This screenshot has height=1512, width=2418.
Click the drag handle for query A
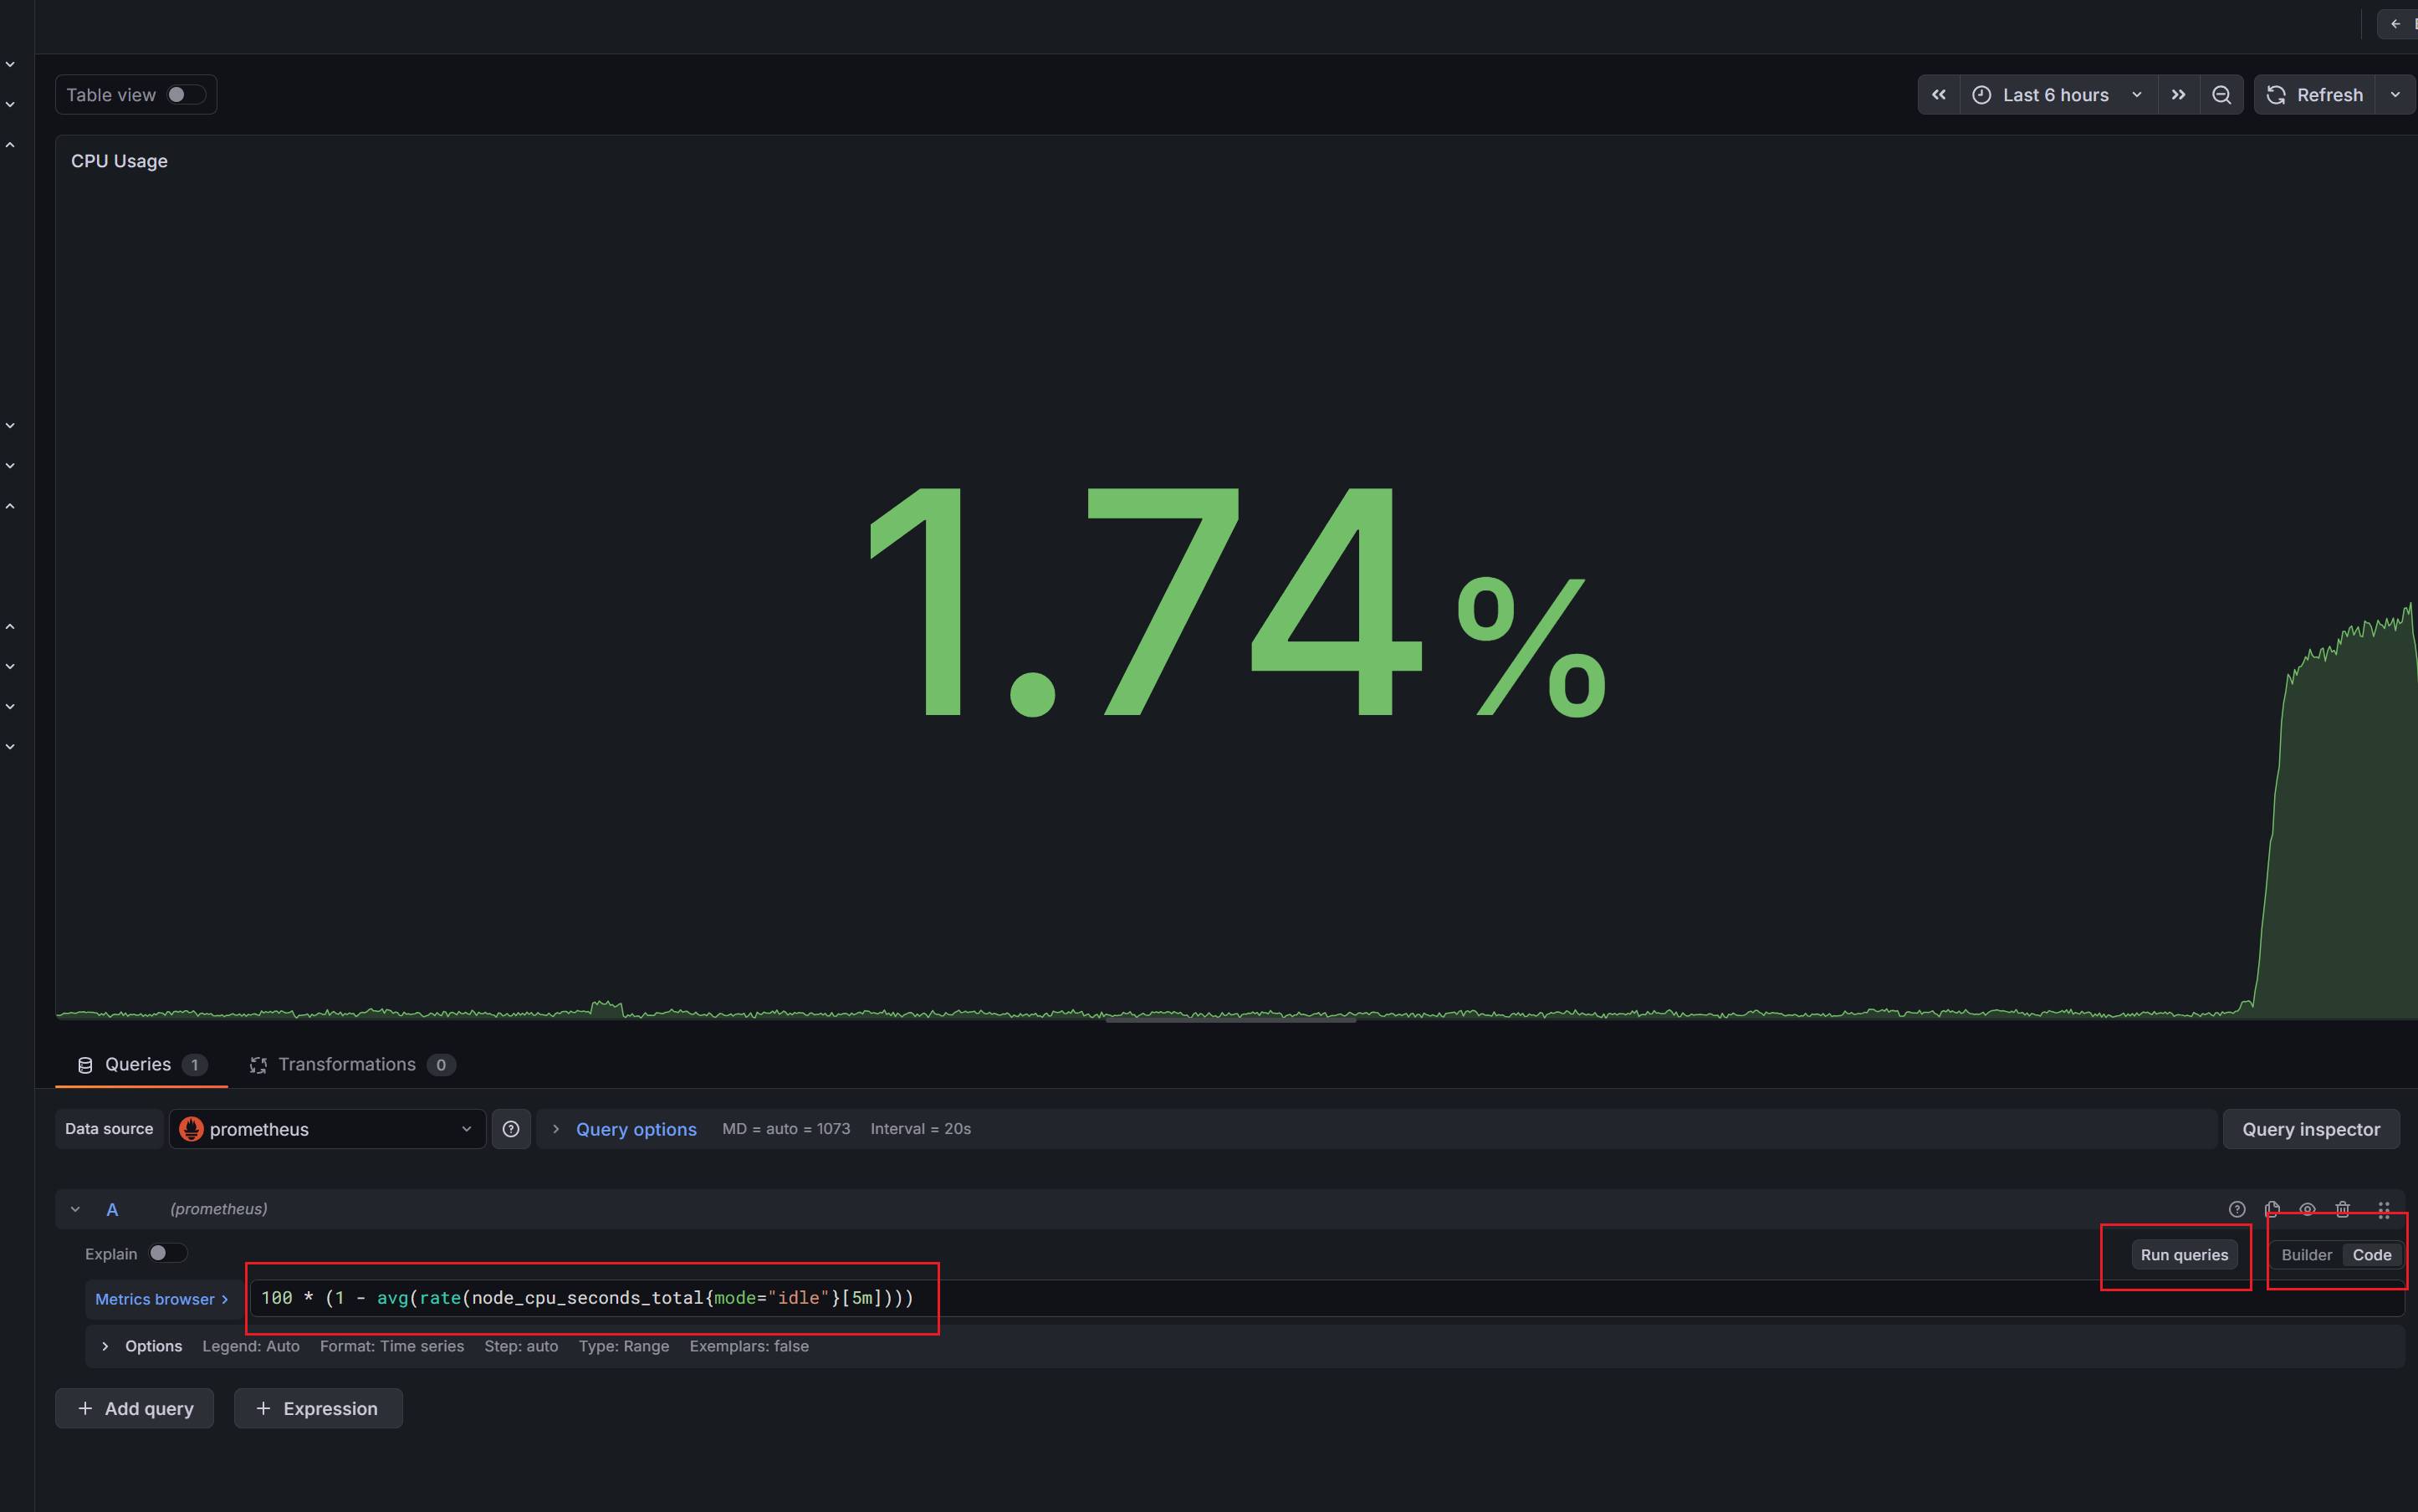click(x=2383, y=1209)
